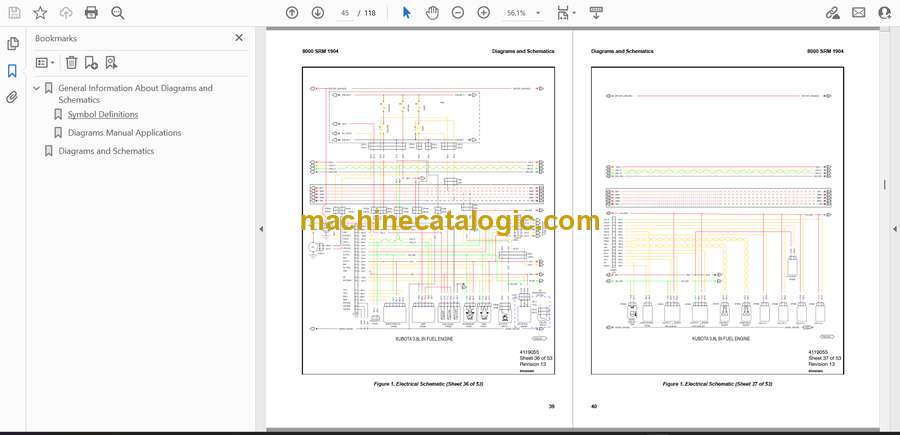The image size is (900, 435).
Task: Open the account profile icon
Action: point(885,13)
